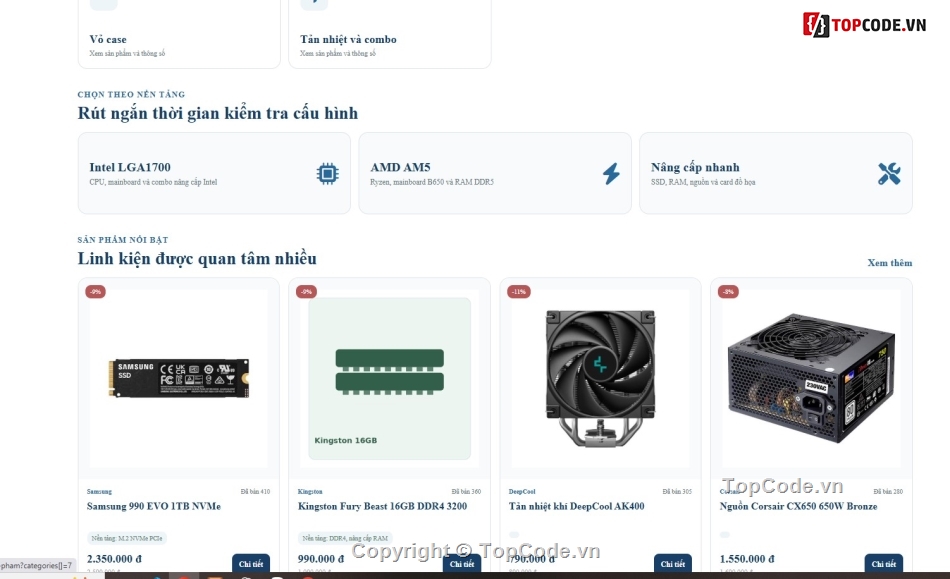Open Kingston Fury Beast 16GB DDR4 3200
The width and height of the screenshot is (950, 579).
[382, 506]
